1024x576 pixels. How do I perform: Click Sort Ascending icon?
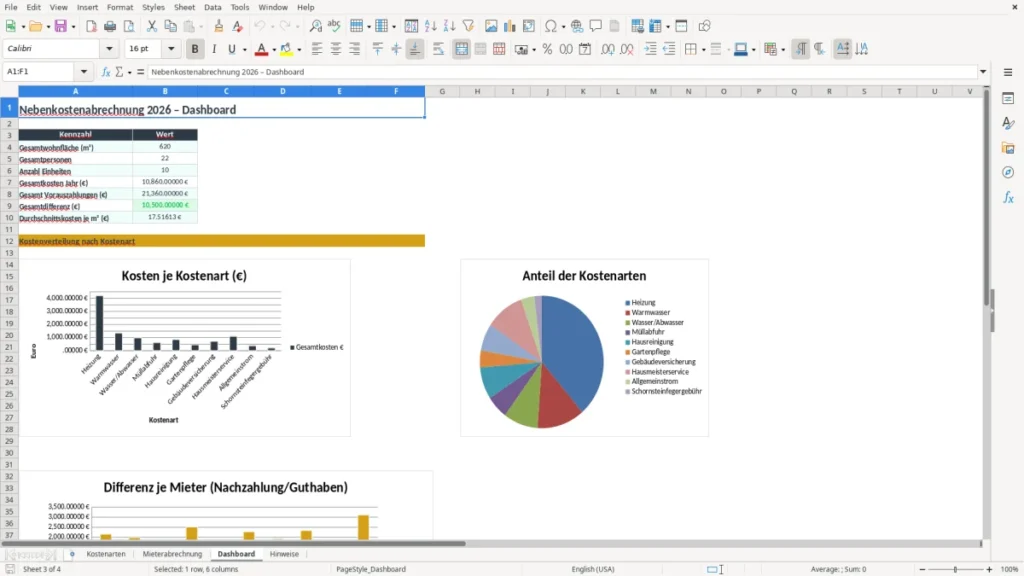[x=430, y=26]
